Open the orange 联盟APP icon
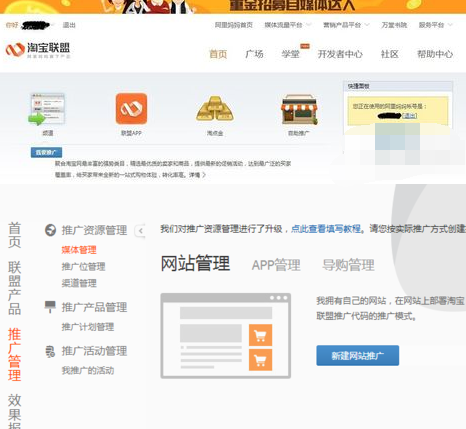 131,109
